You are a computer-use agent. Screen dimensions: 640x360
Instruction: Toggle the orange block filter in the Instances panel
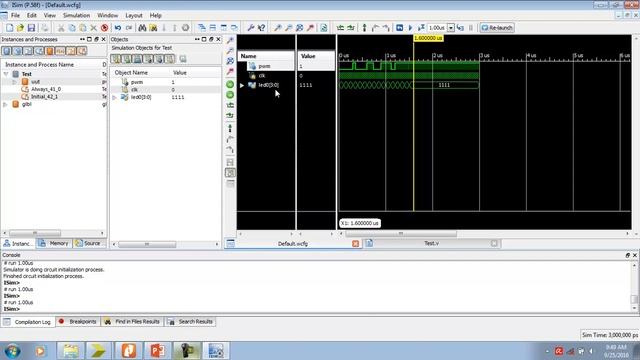(x=49, y=51)
